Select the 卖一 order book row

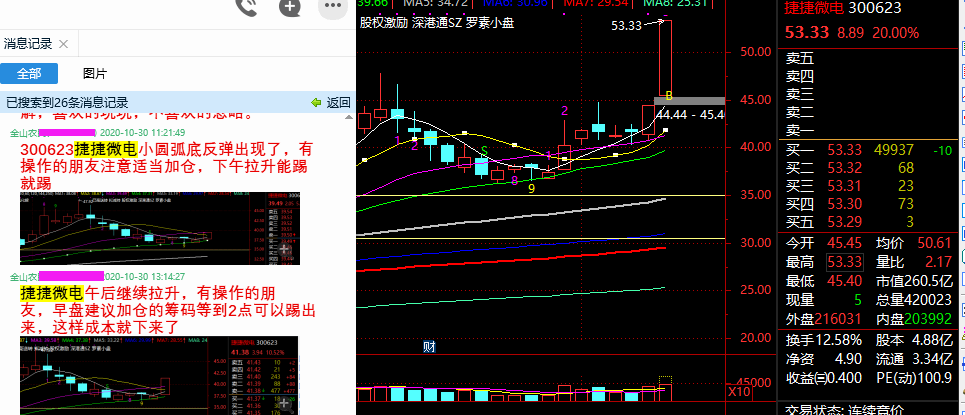click(x=869, y=130)
